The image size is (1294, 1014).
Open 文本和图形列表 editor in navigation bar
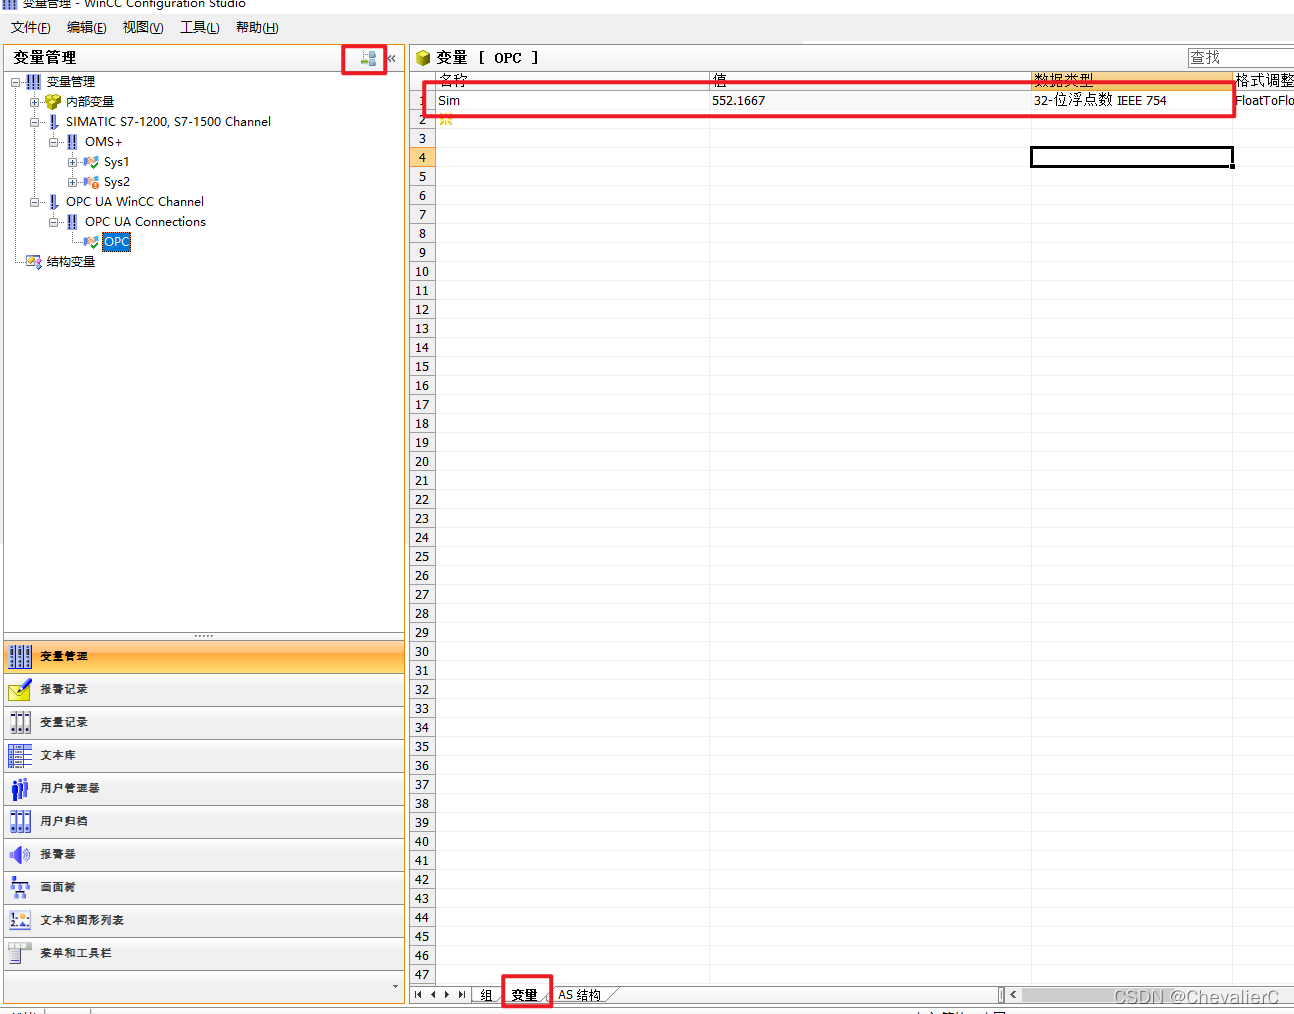(204, 921)
